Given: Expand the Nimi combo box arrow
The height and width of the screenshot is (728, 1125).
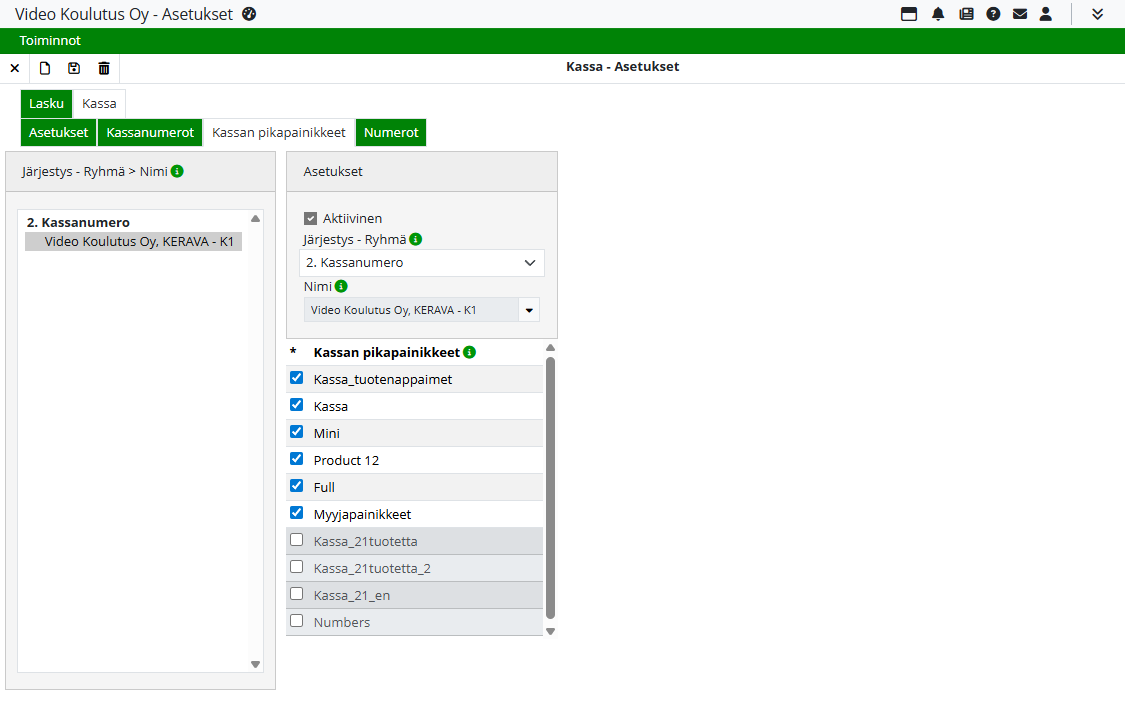Looking at the screenshot, I should click(x=529, y=310).
